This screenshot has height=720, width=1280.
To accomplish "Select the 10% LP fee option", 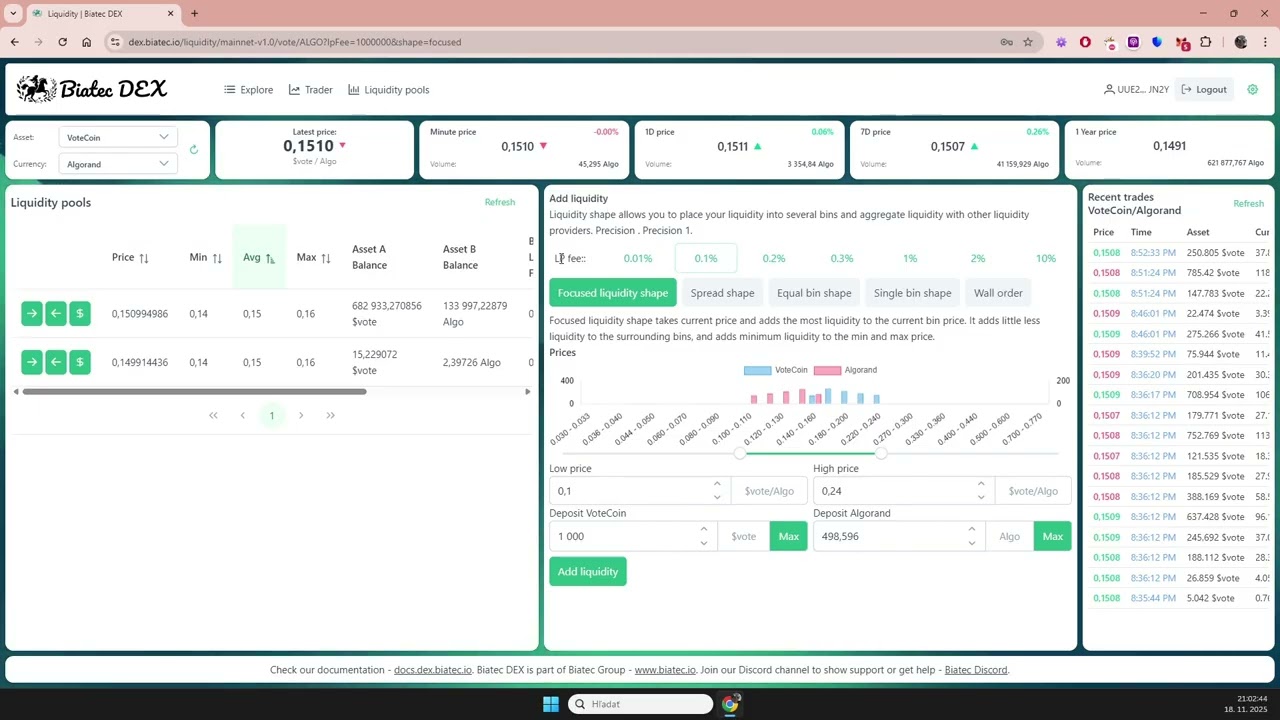I will [1046, 258].
